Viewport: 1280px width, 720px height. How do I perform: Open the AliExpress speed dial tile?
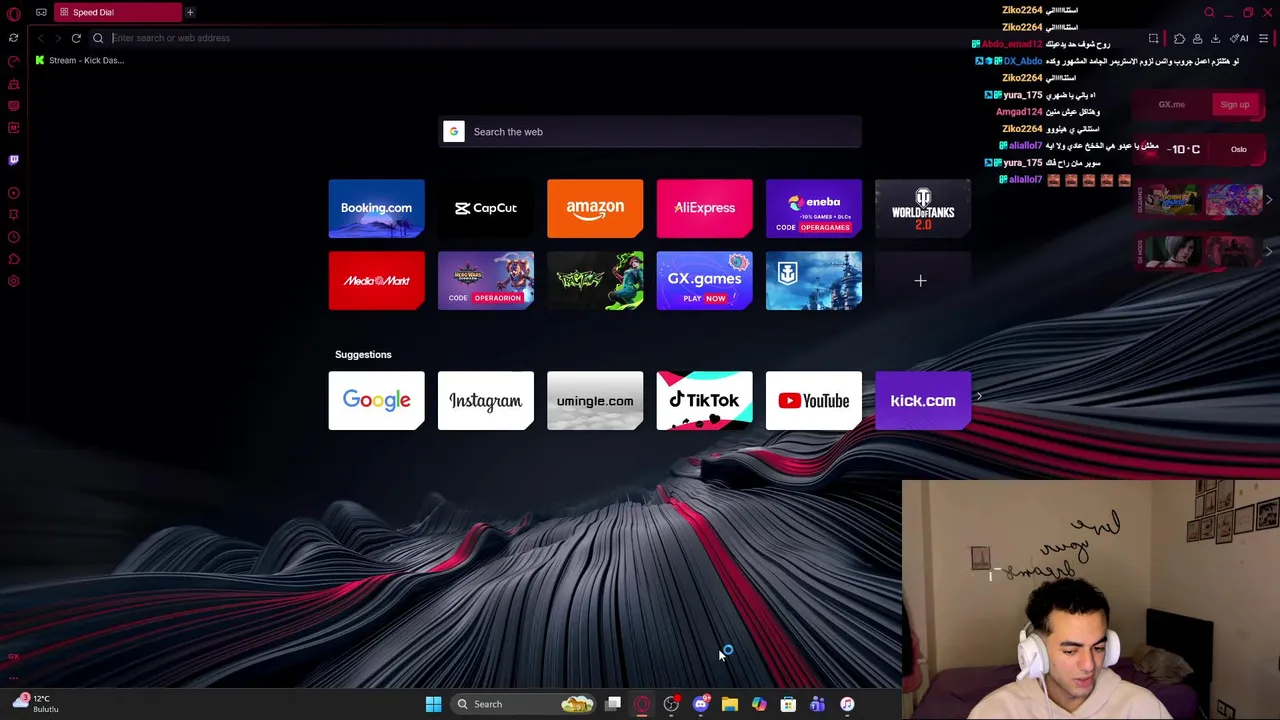(704, 208)
